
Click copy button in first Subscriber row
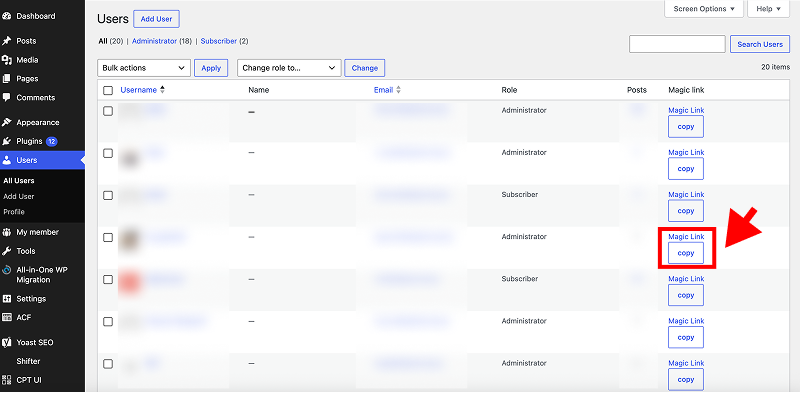(686, 211)
